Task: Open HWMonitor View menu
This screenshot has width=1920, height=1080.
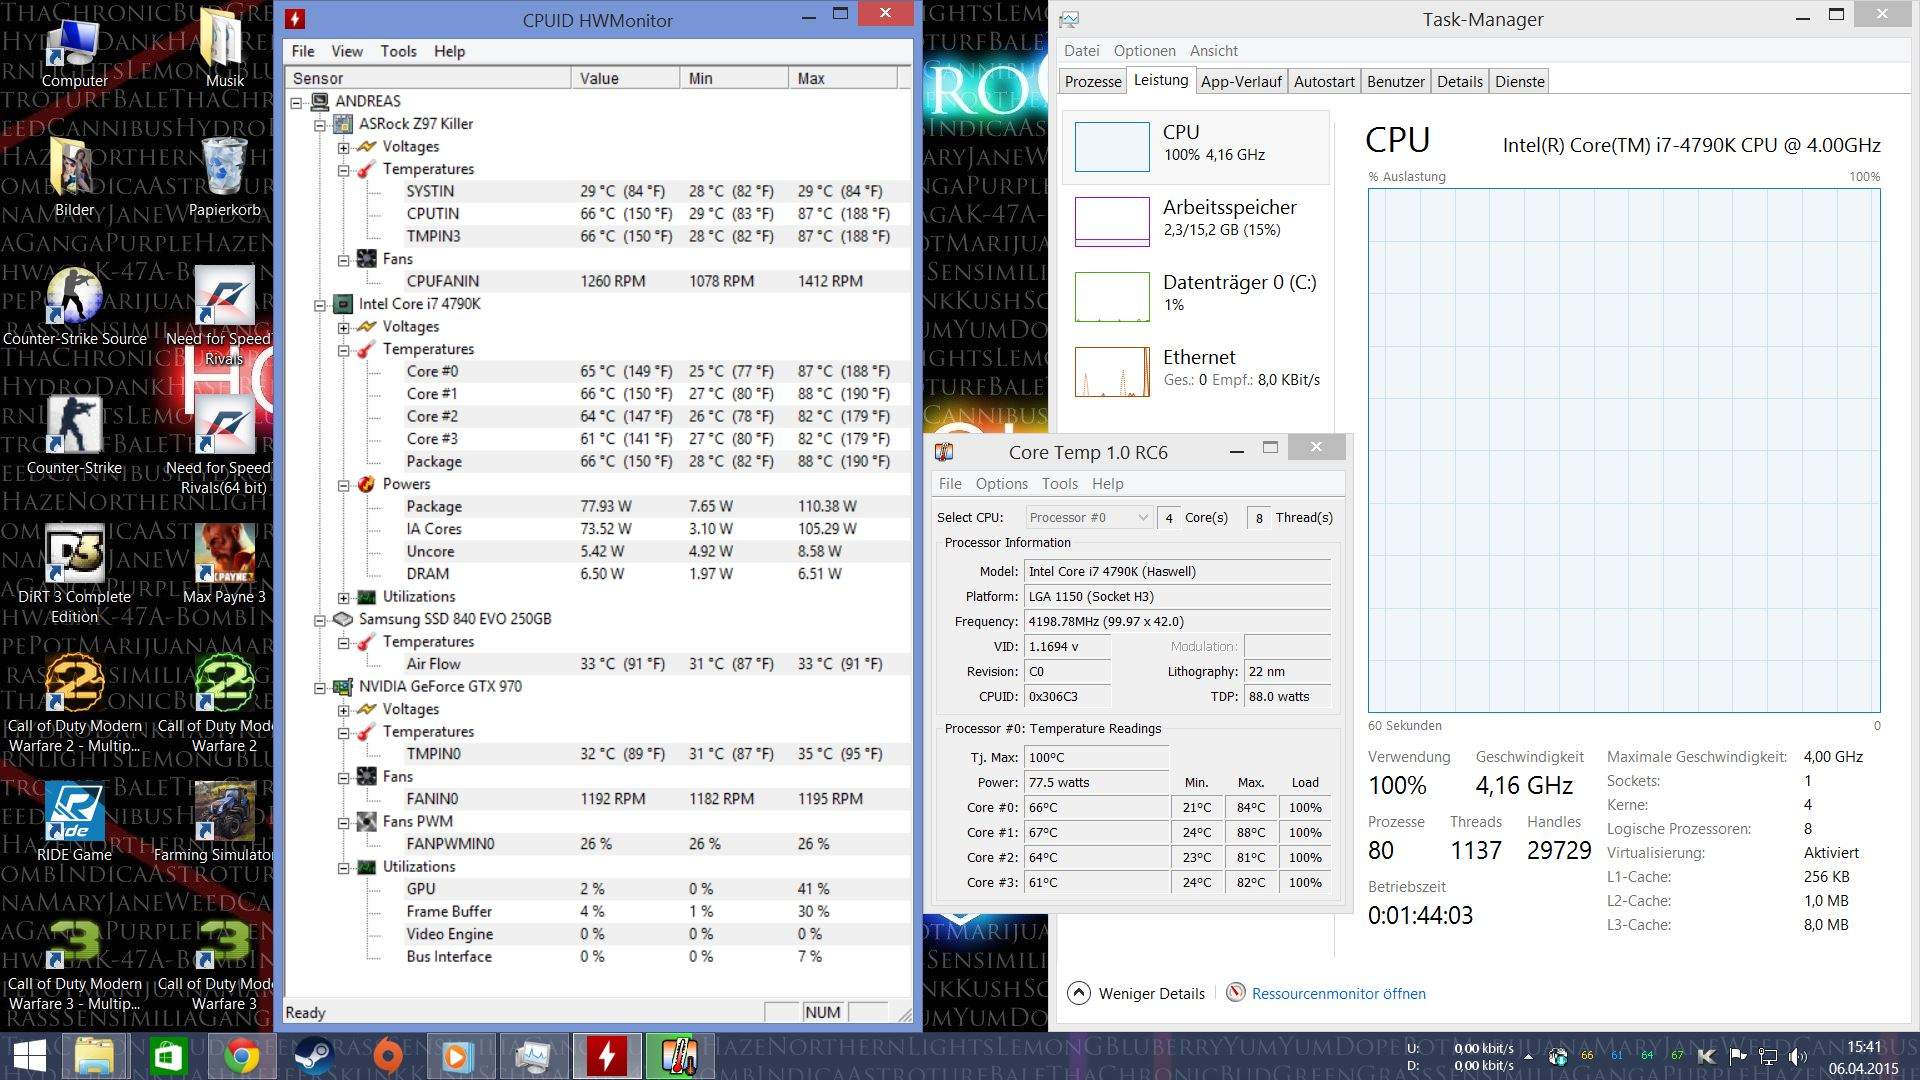Action: [x=347, y=51]
